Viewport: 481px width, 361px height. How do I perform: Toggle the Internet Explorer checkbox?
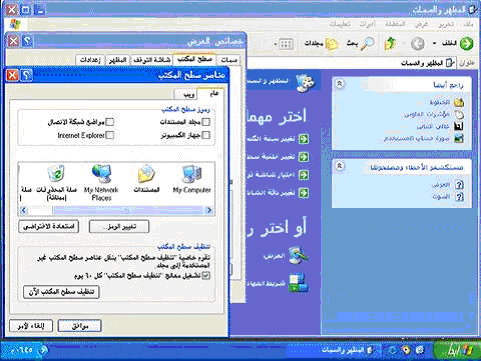tap(110, 135)
